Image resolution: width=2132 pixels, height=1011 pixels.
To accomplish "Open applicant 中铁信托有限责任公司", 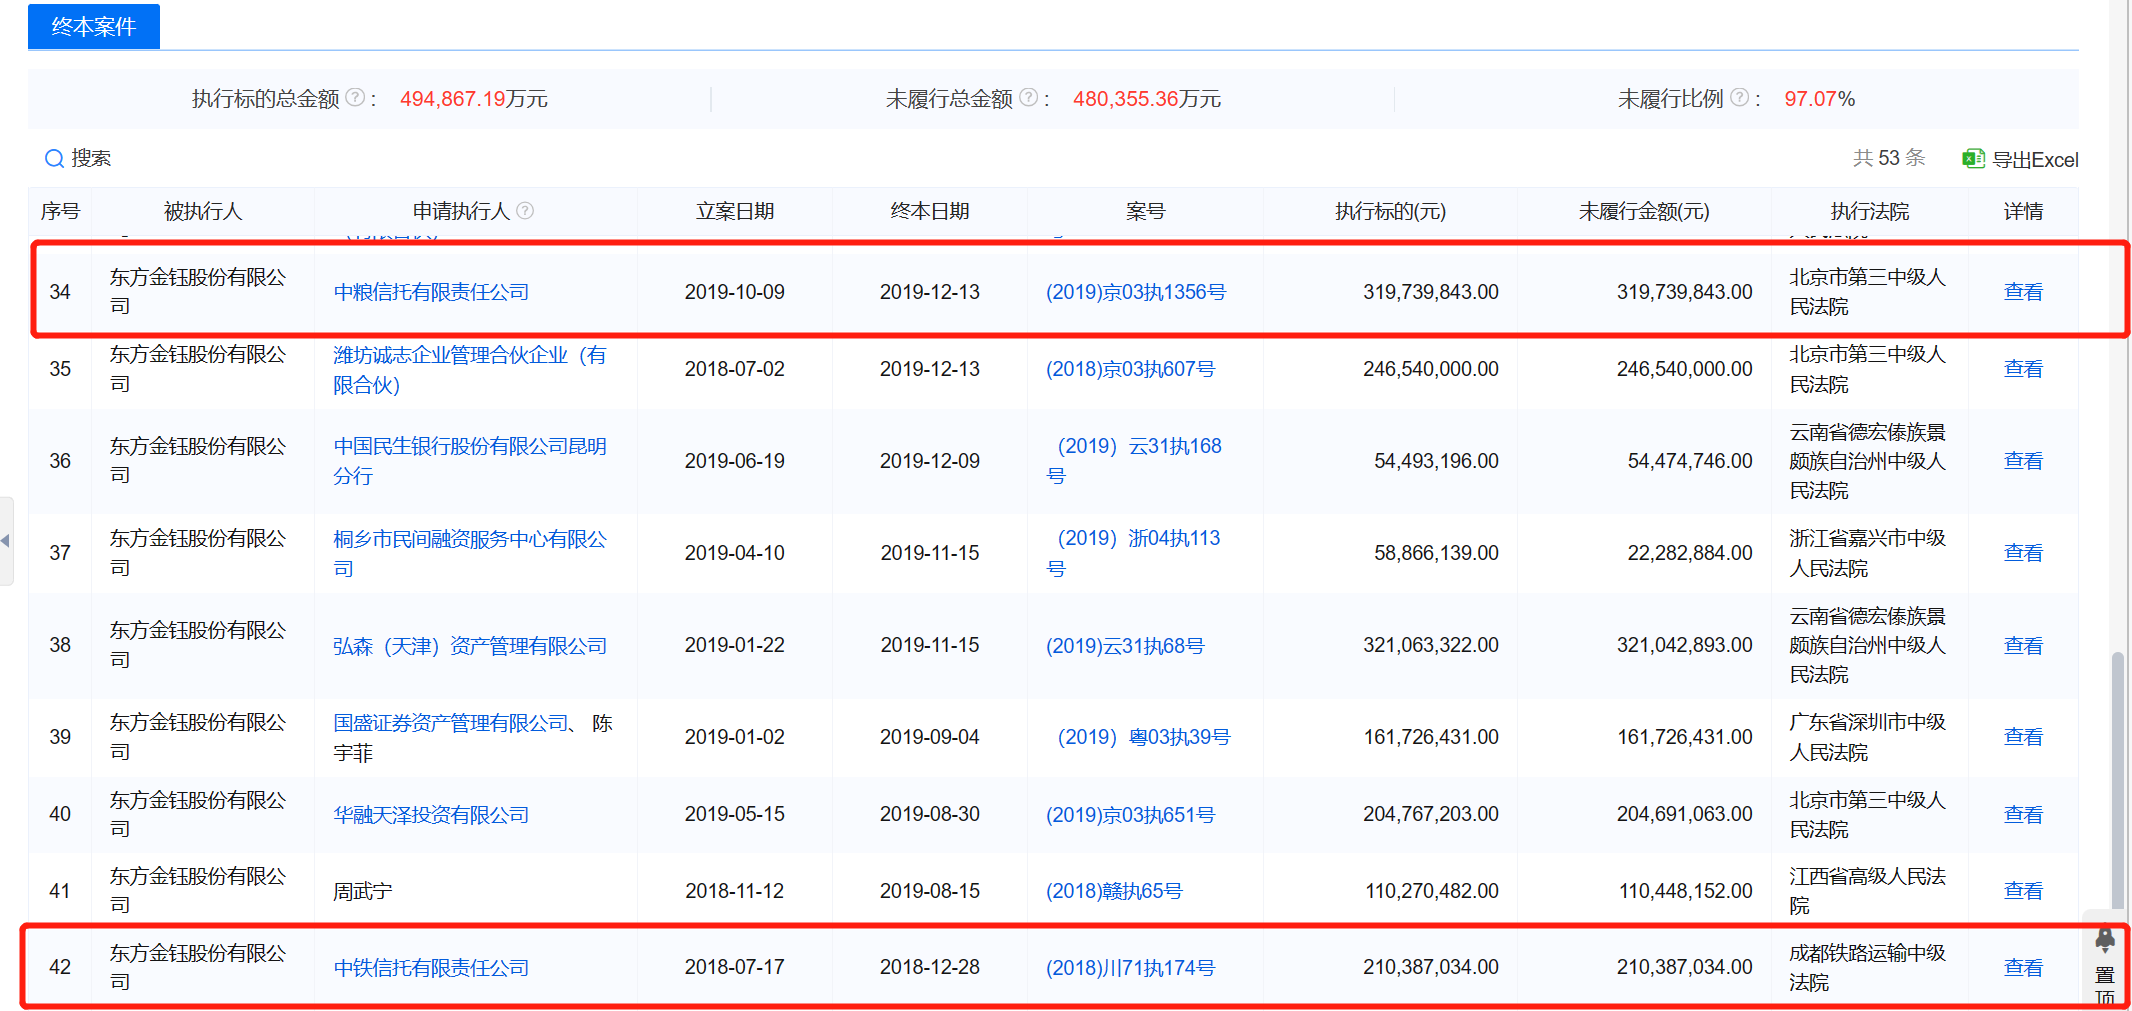I will coord(431,968).
